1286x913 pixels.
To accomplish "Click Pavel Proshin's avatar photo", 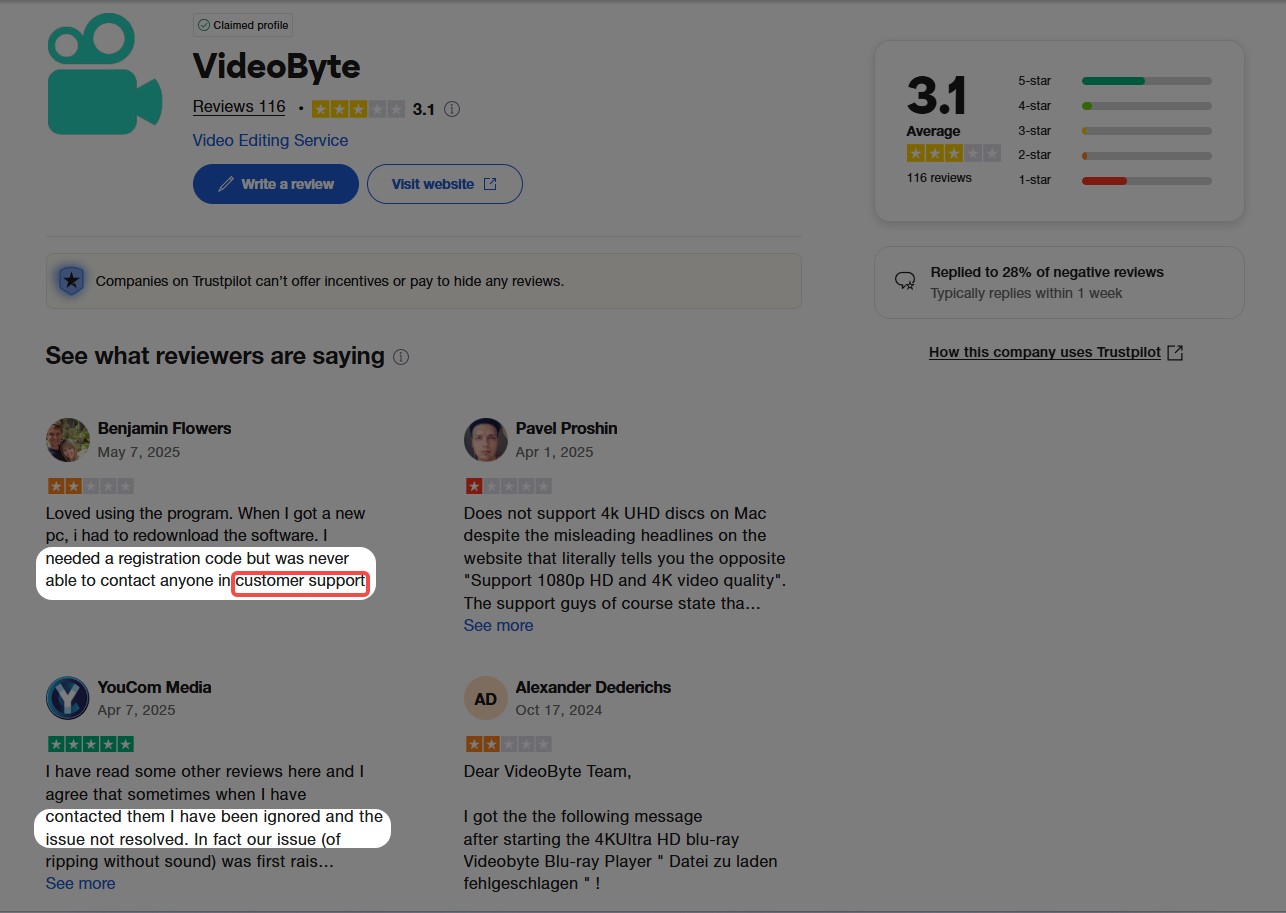I will coord(486,440).
